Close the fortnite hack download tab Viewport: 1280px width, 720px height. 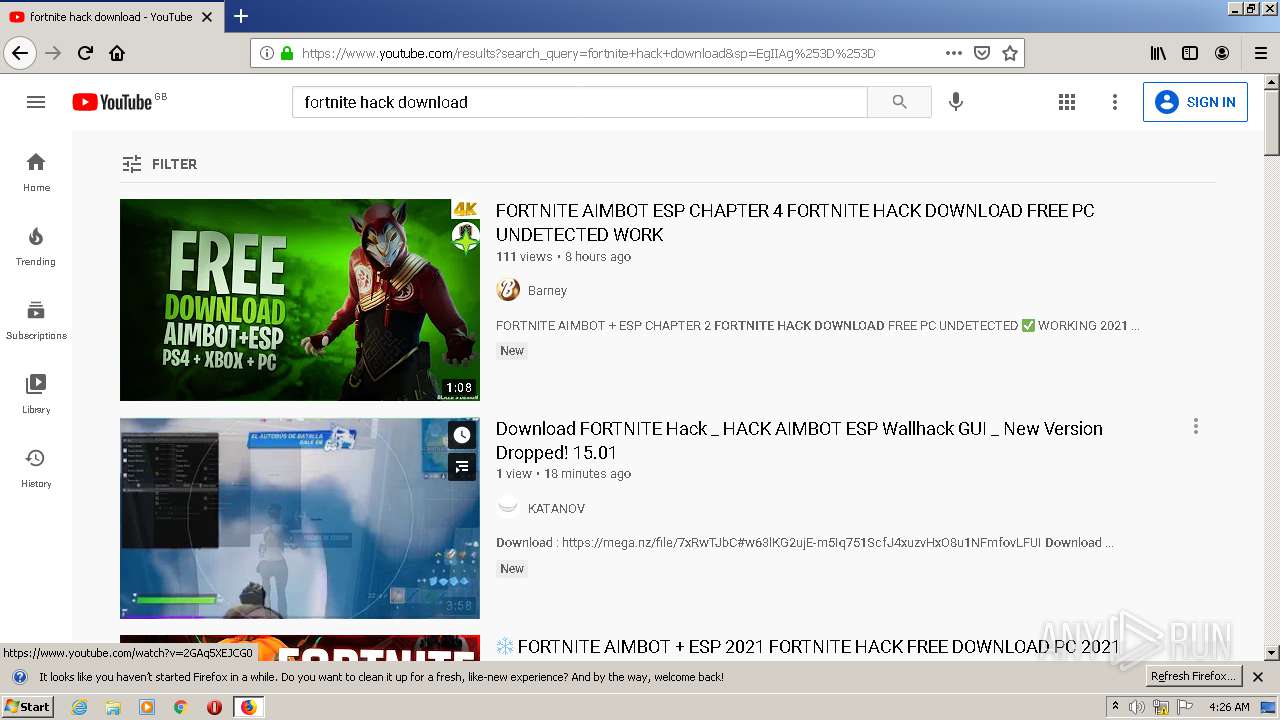tap(207, 16)
